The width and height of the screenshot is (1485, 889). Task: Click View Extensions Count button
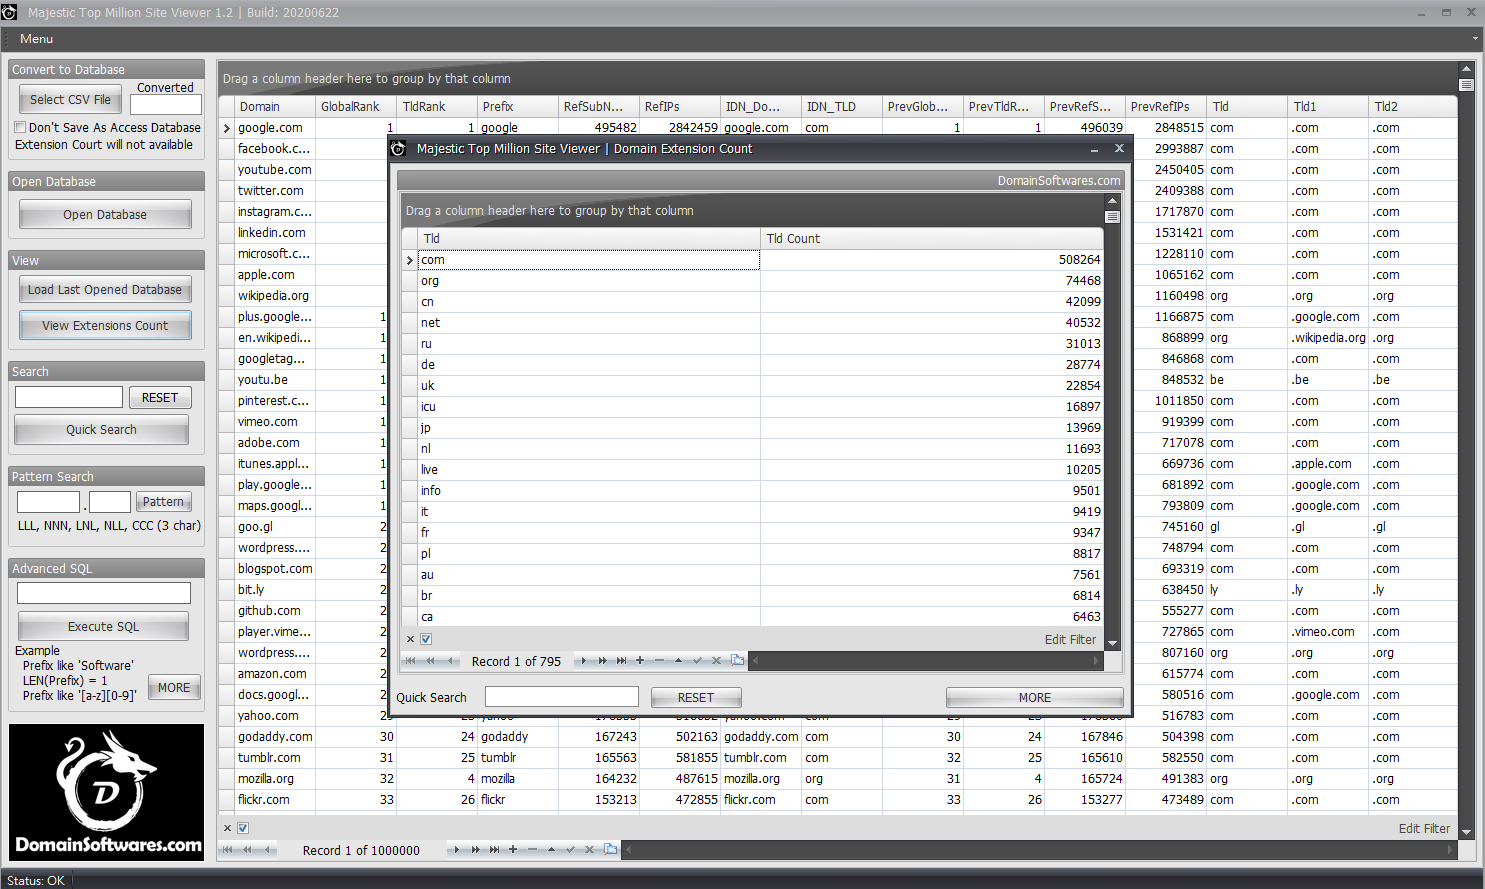(105, 325)
